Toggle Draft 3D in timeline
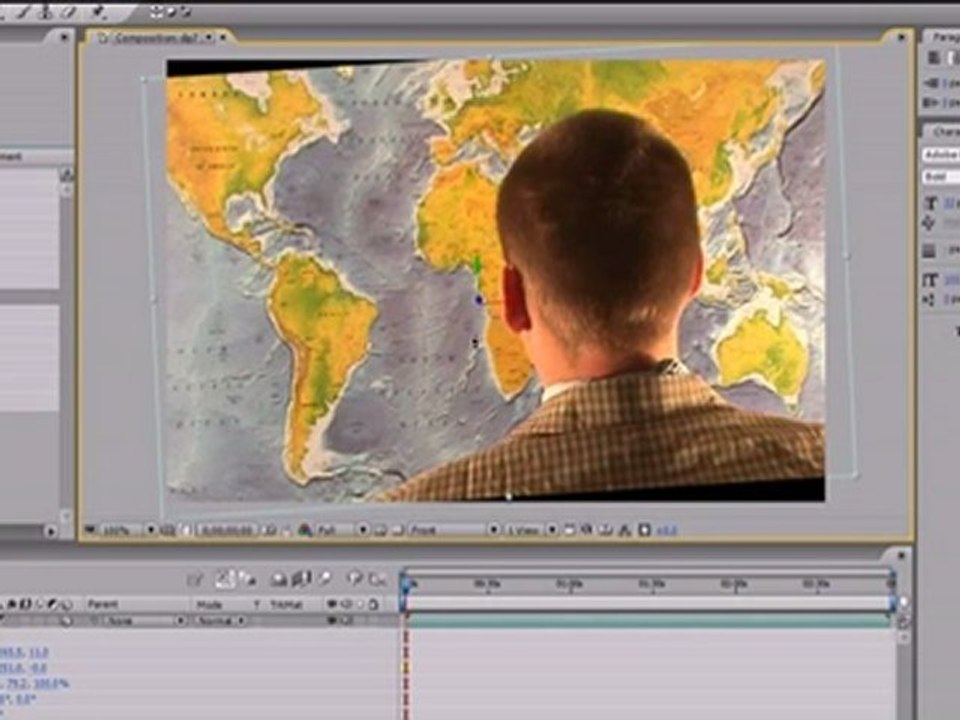The width and height of the screenshot is (960, 720). pyautogui.click(x=247, y=578)
